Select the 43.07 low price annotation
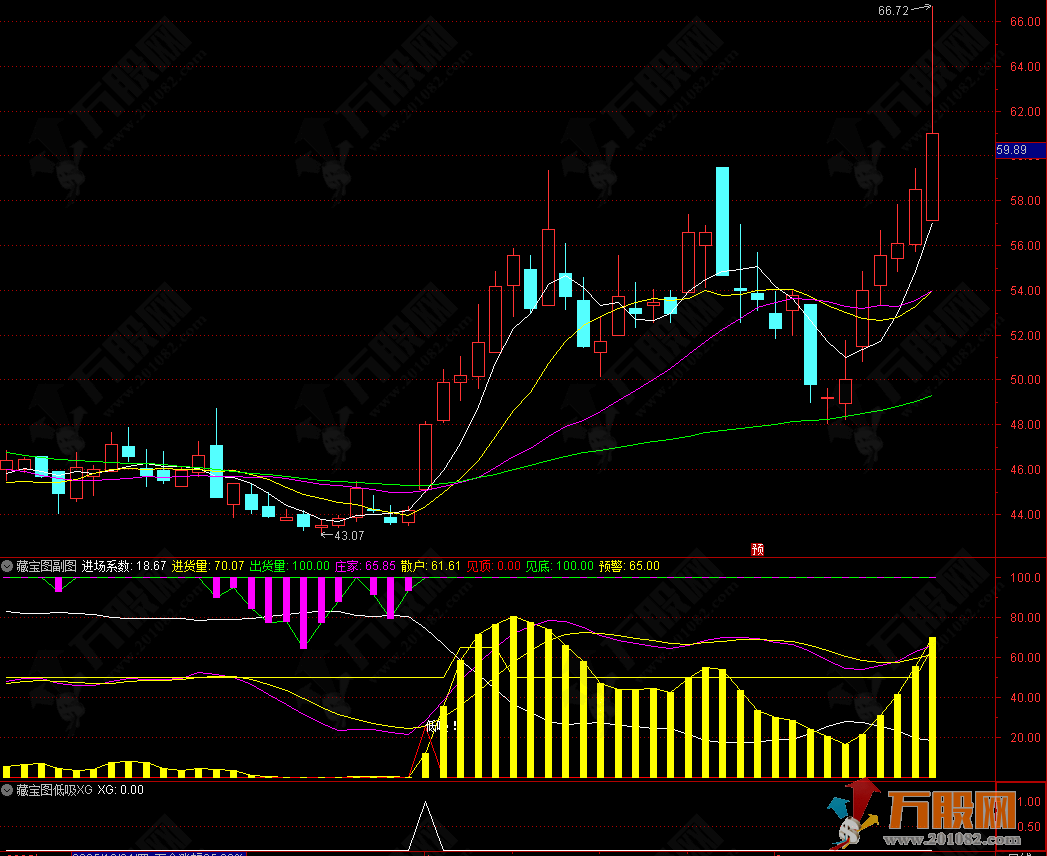1047x856 pixels. [x=348, y=535]
